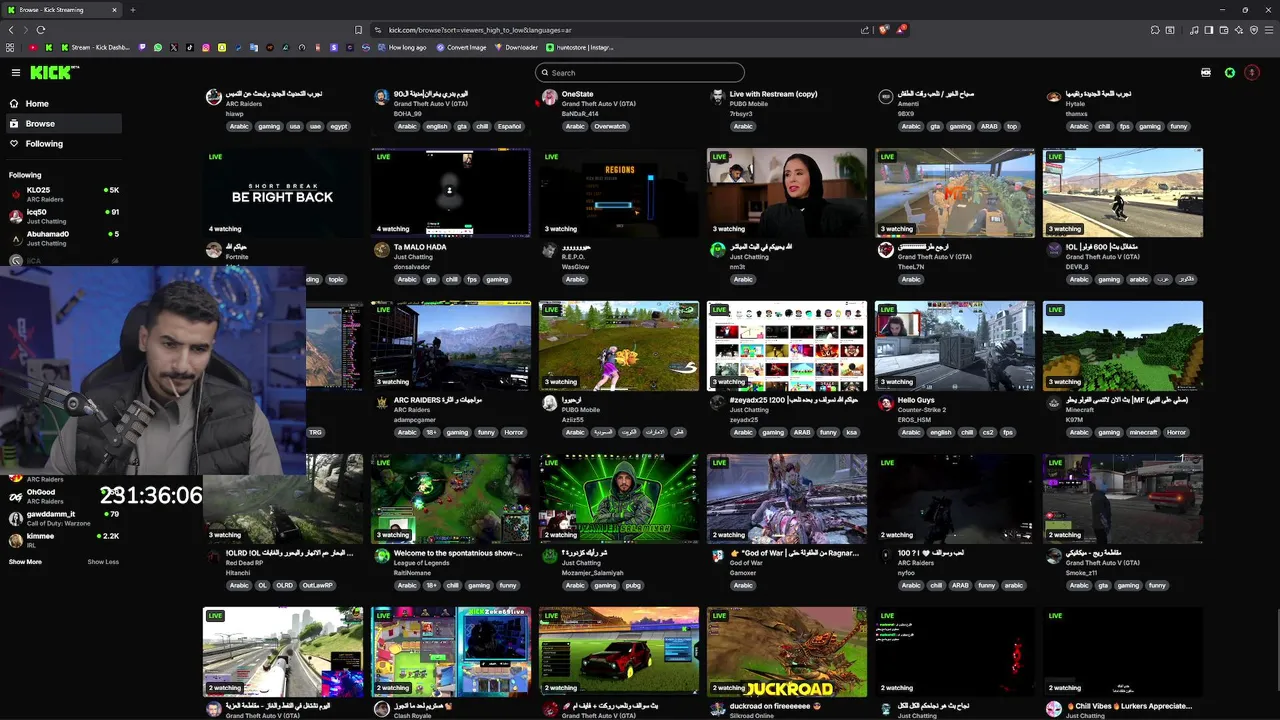Viewport: 1280px width, 720px height.
Task: Open the Chill Vibes Lurkers Appreciated stream
Action: point(1129,706)
